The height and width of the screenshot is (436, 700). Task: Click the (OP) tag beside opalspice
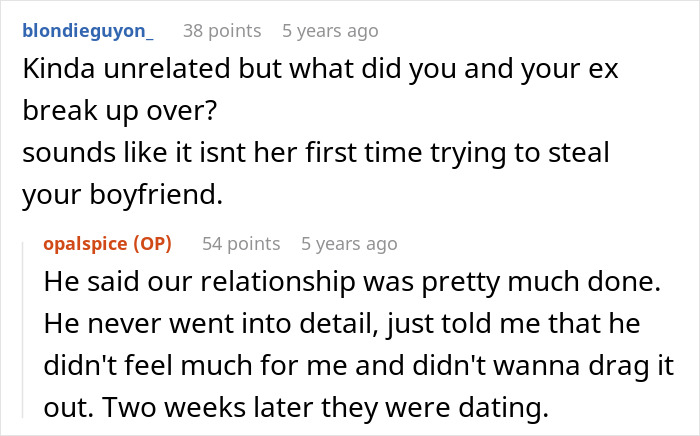[156, 243]
